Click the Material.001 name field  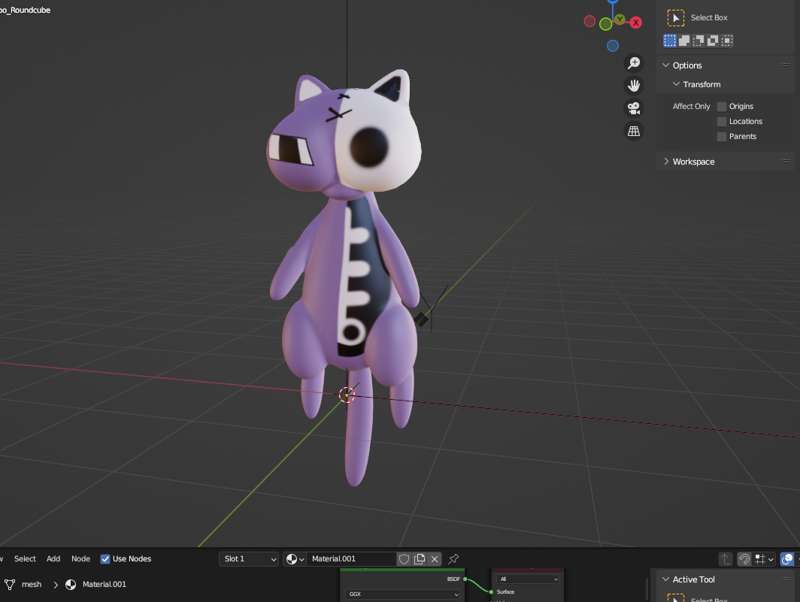pyautogui.click(x=351, y=559)
